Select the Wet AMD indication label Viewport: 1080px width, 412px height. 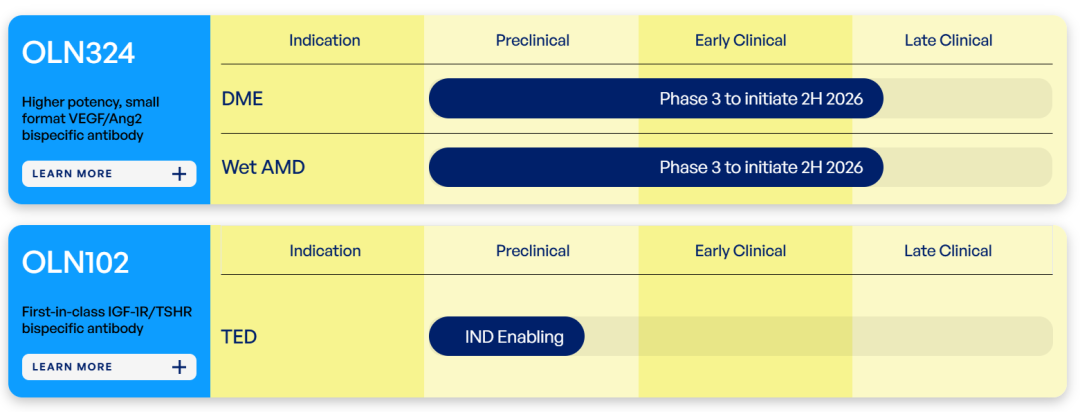click(263, 167)
